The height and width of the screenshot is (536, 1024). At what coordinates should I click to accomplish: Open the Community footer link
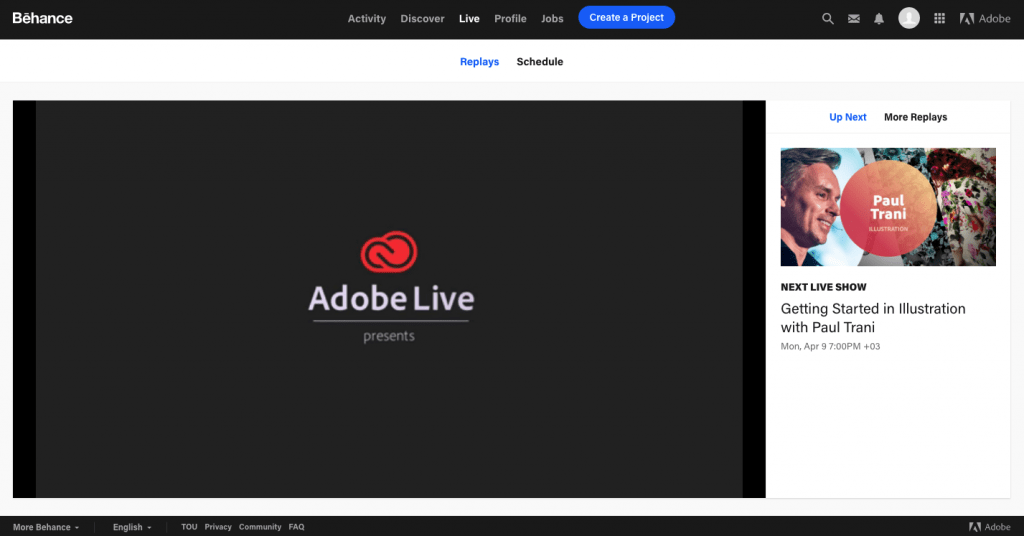pyautogui.click(x=260, y=527)
